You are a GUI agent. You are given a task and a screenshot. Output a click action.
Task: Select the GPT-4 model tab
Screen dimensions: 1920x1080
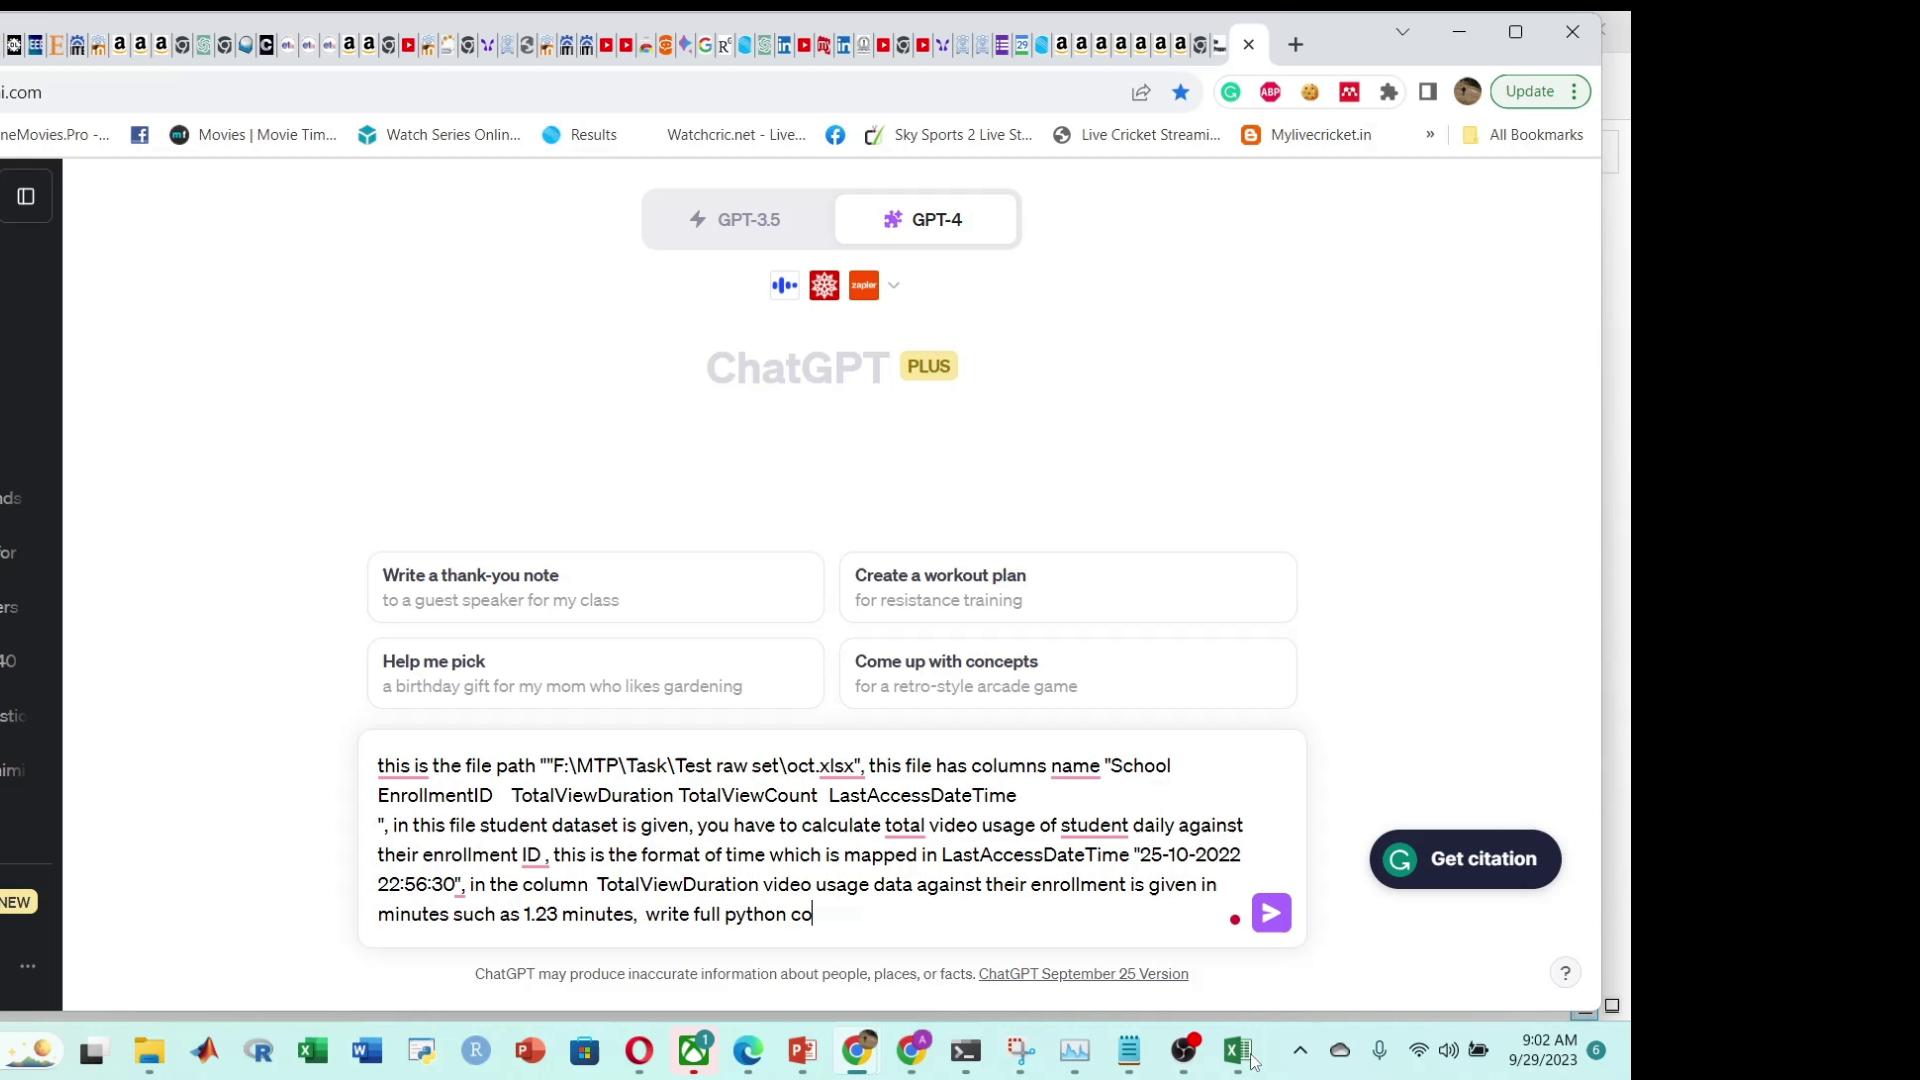tap(924, 220)
